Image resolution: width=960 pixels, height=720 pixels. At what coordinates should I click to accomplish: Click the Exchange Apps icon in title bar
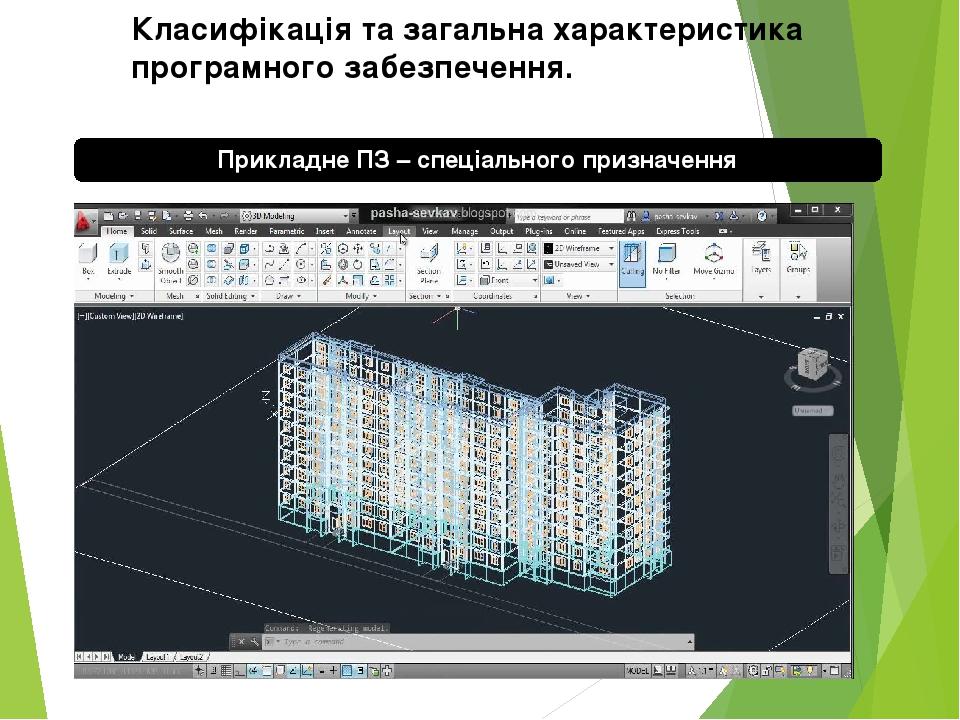click(719, 216)
